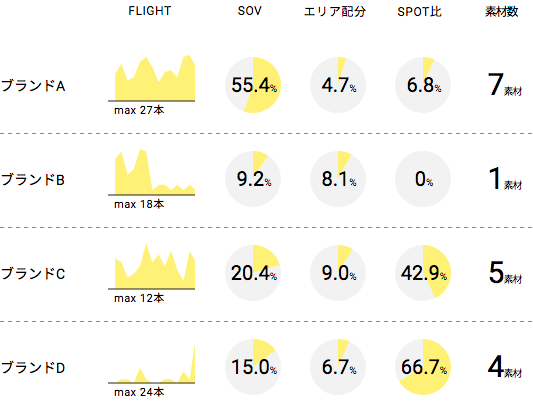Viewport: 533px width, 402px height.
Task: Select Brand A エリア配分 4.7% pie chart
Action: coord(338,85)
